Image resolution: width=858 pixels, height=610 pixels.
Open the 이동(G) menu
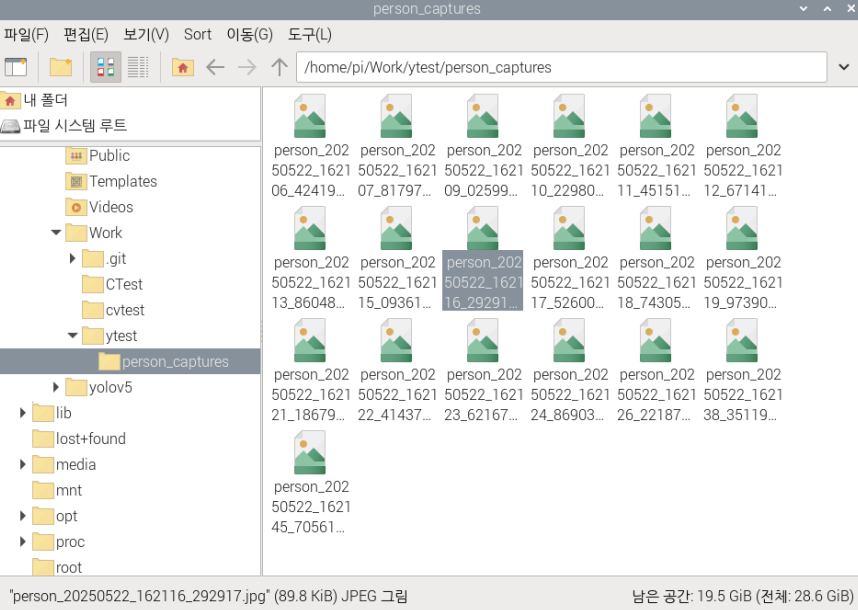coord(250,34)
